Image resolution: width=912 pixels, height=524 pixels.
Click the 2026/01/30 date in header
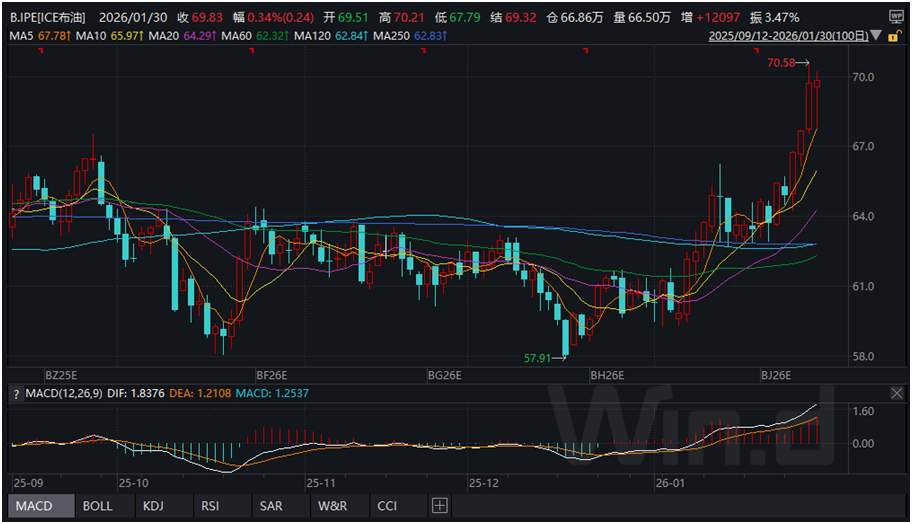pos(132,17)
